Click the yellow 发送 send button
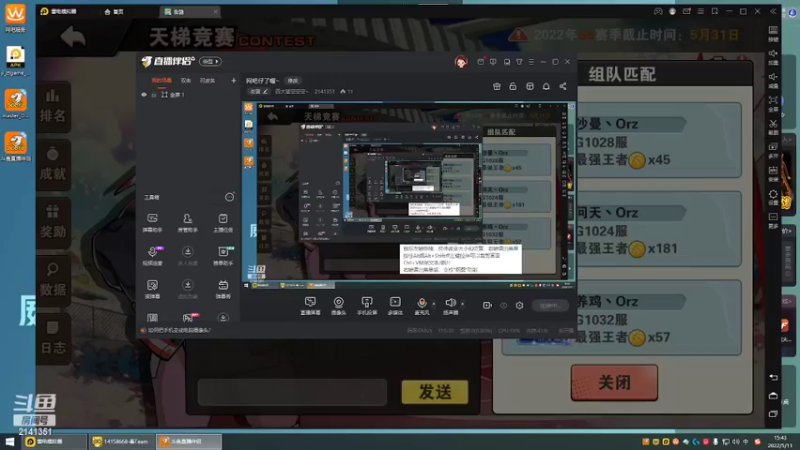Screen dimensions: 800x450 [x=435, y=392]
